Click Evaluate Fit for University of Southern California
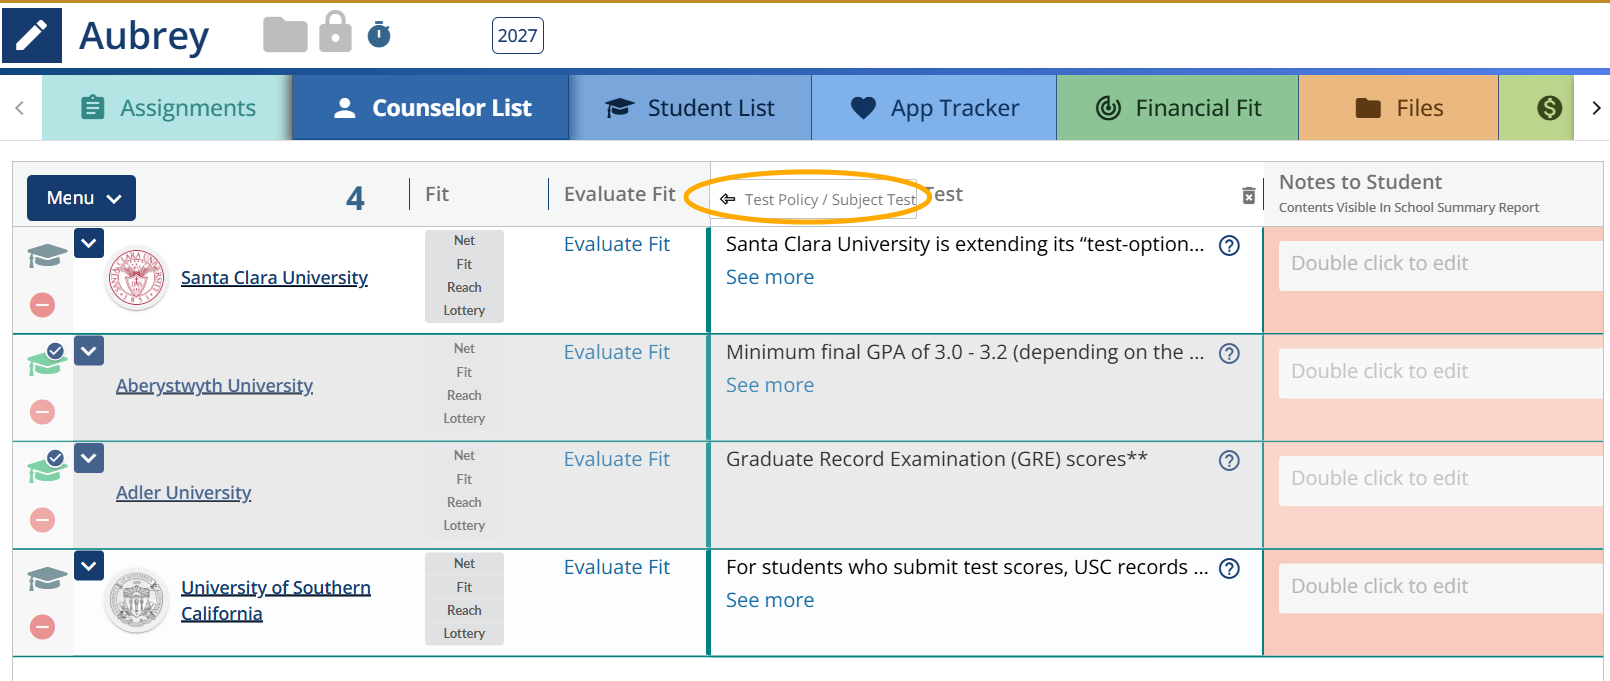Image resolution: width=1610 pixels, height=681 pixels. pos(617,567)
